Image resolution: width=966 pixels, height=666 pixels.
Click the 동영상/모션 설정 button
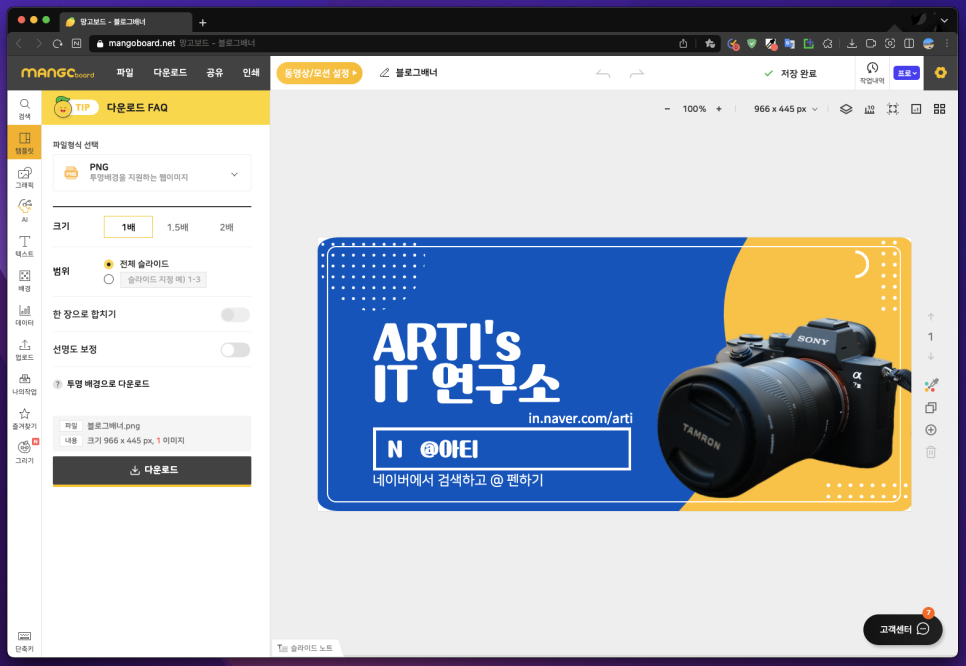pyautogui.click(x=320, y=73)
